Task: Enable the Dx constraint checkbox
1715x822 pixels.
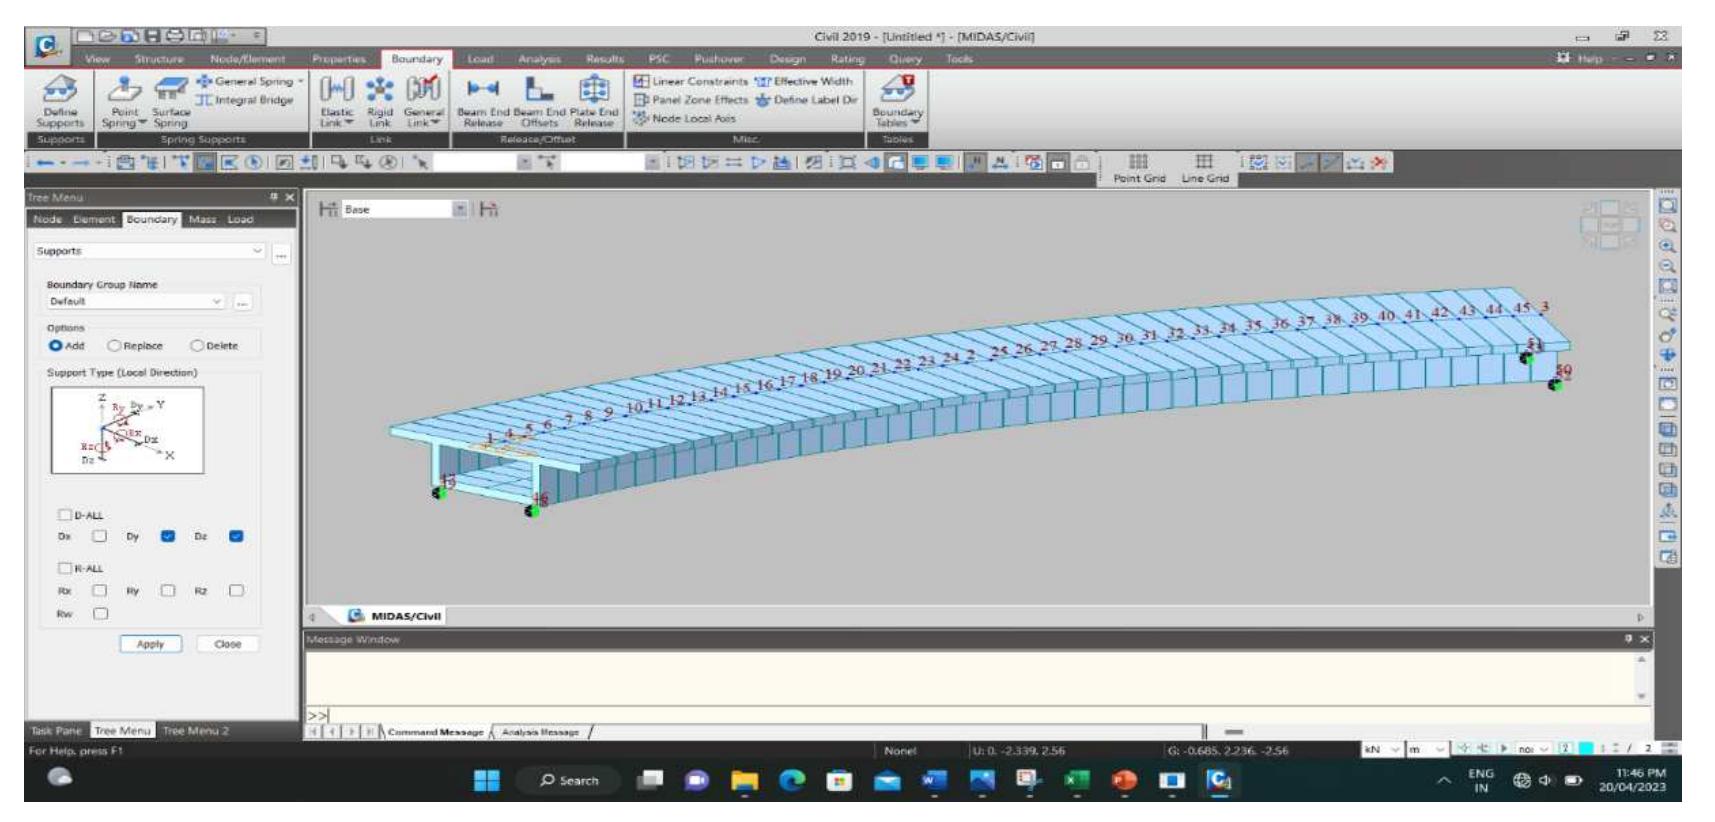Action: pyautogui.click(x=99, y=536)
